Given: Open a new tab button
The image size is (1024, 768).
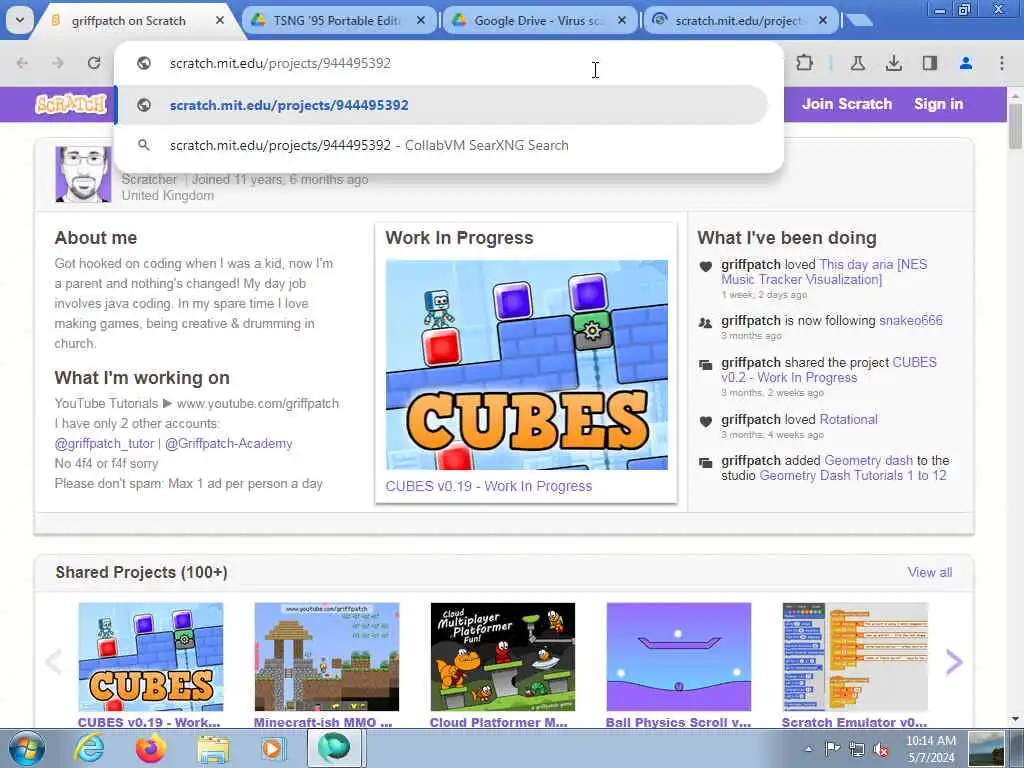Looking at the screenshot, I should tap(859, 20).
